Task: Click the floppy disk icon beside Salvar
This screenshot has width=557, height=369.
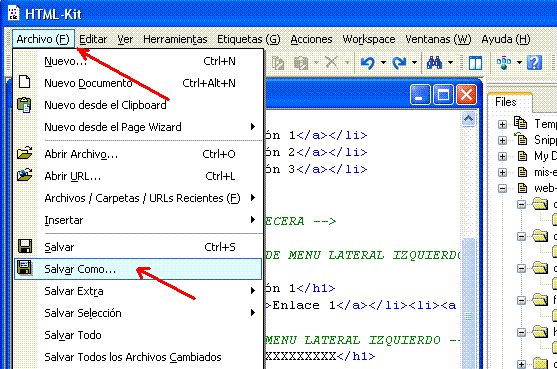Action: (25, 246)
